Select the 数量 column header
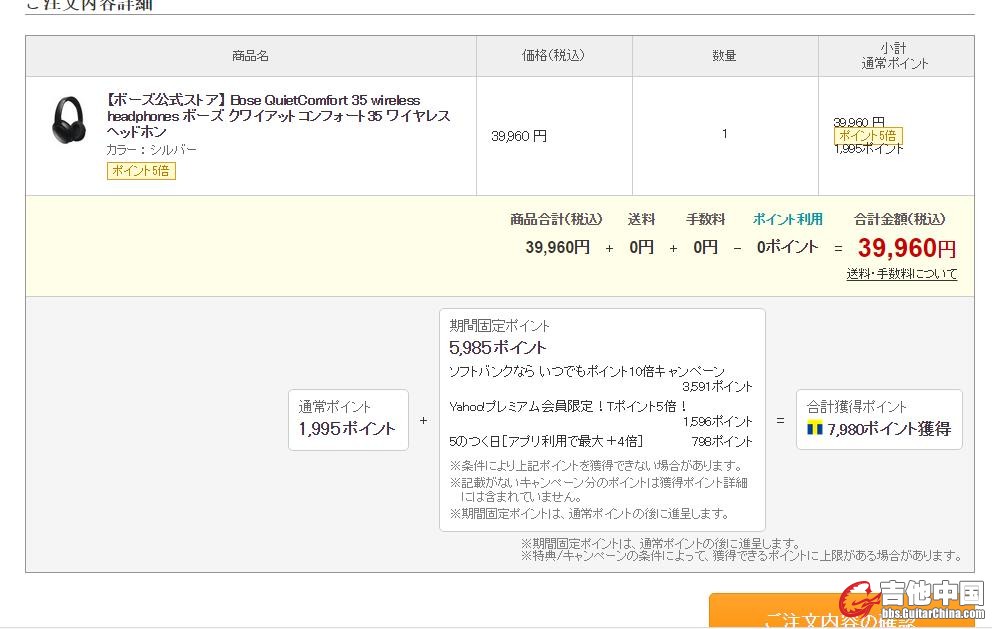992x629 pixels. click(x=724, y=56)
